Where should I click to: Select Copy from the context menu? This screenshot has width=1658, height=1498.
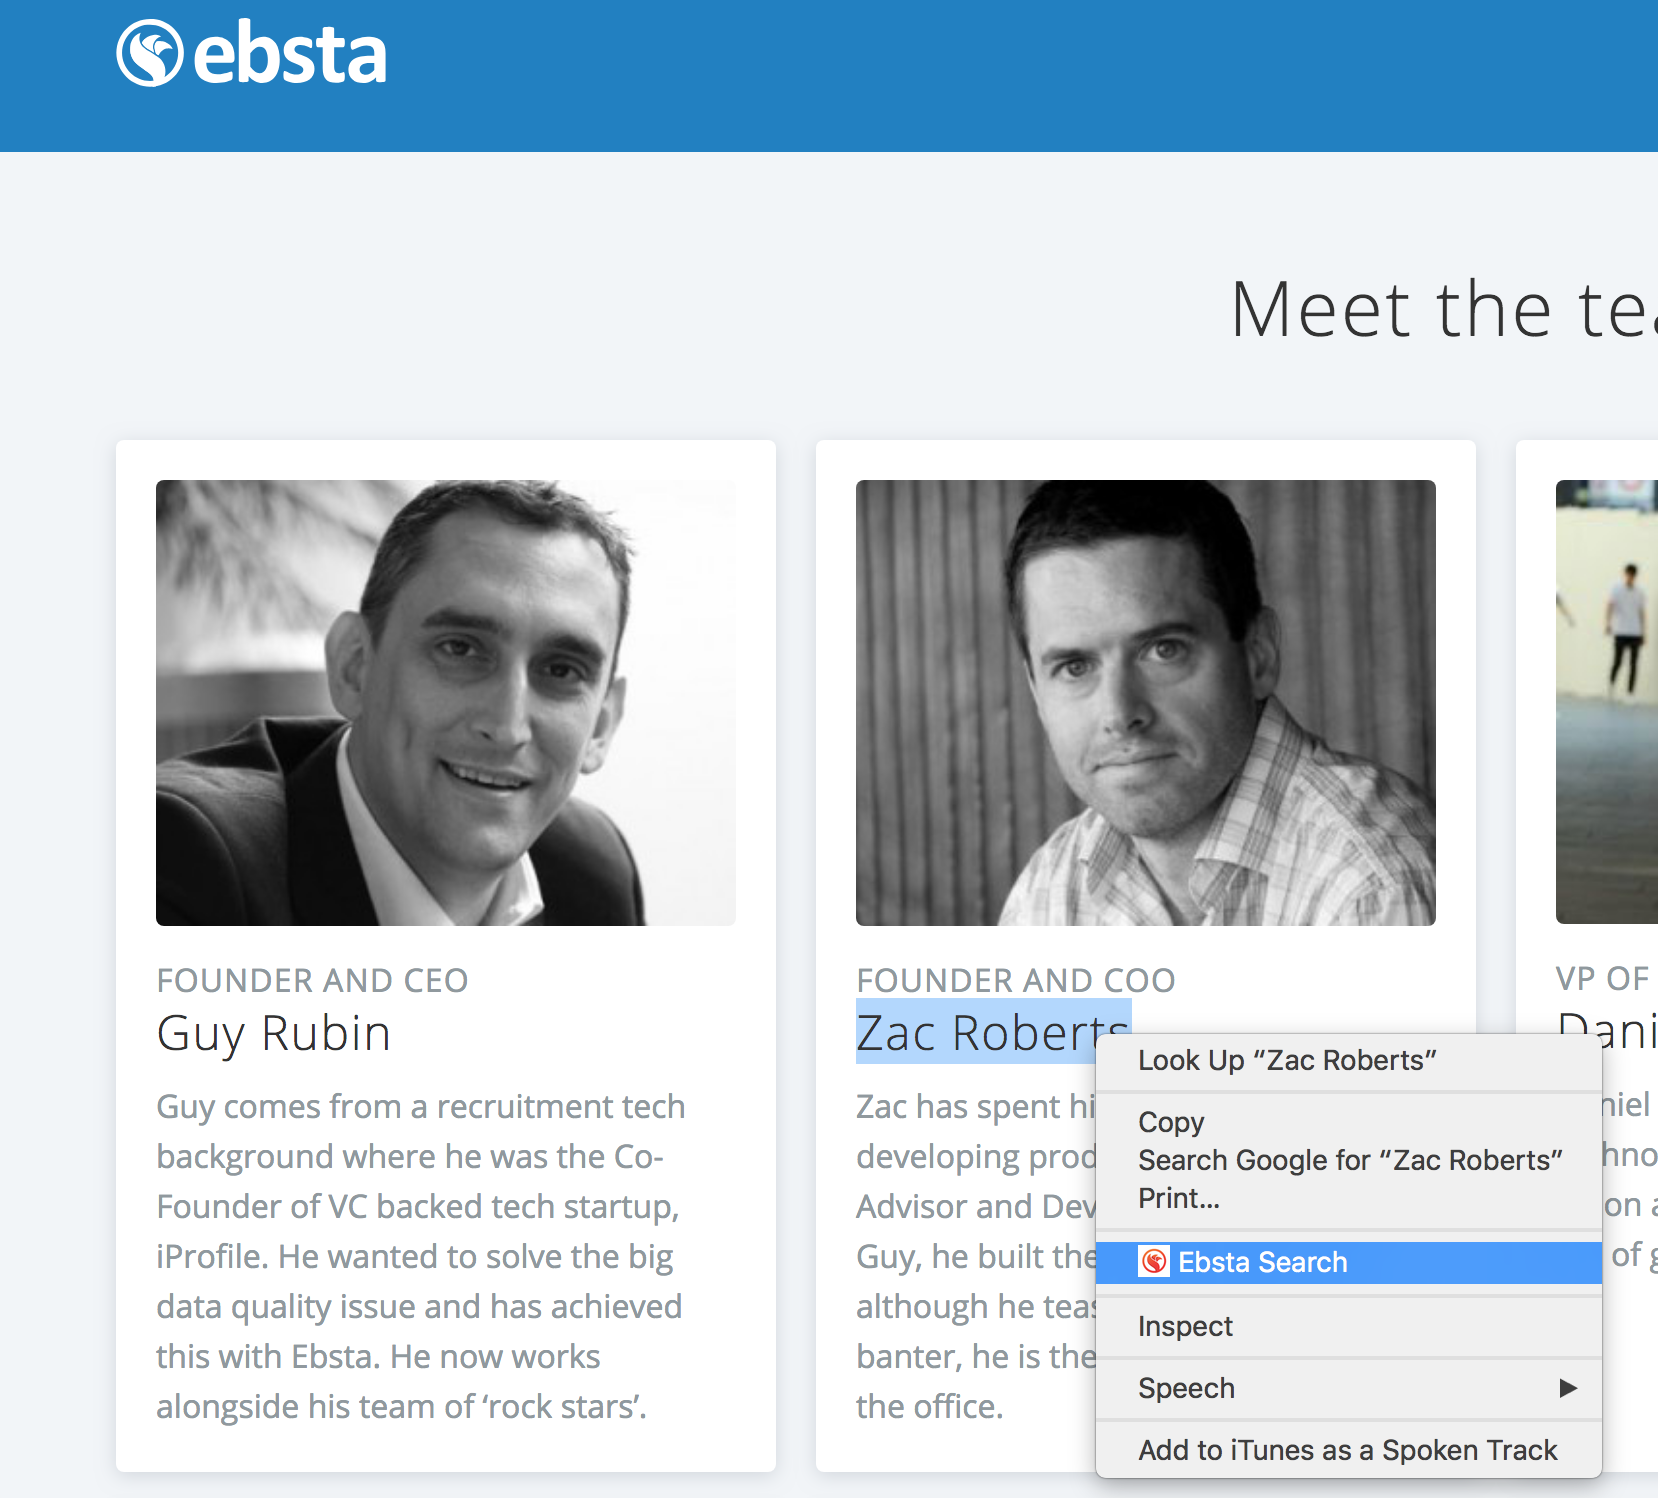point(1171,1122)
